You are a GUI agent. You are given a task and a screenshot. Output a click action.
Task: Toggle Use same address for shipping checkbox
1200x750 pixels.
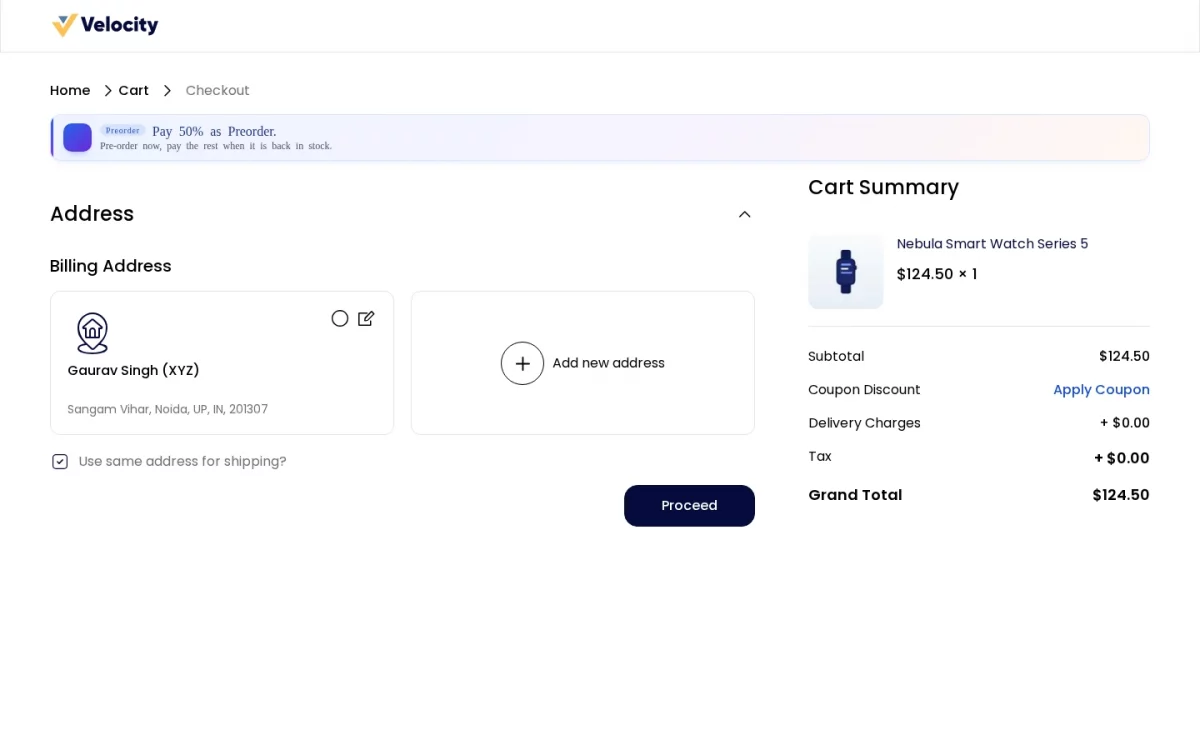pyautogui.click(x=60, y=461)
